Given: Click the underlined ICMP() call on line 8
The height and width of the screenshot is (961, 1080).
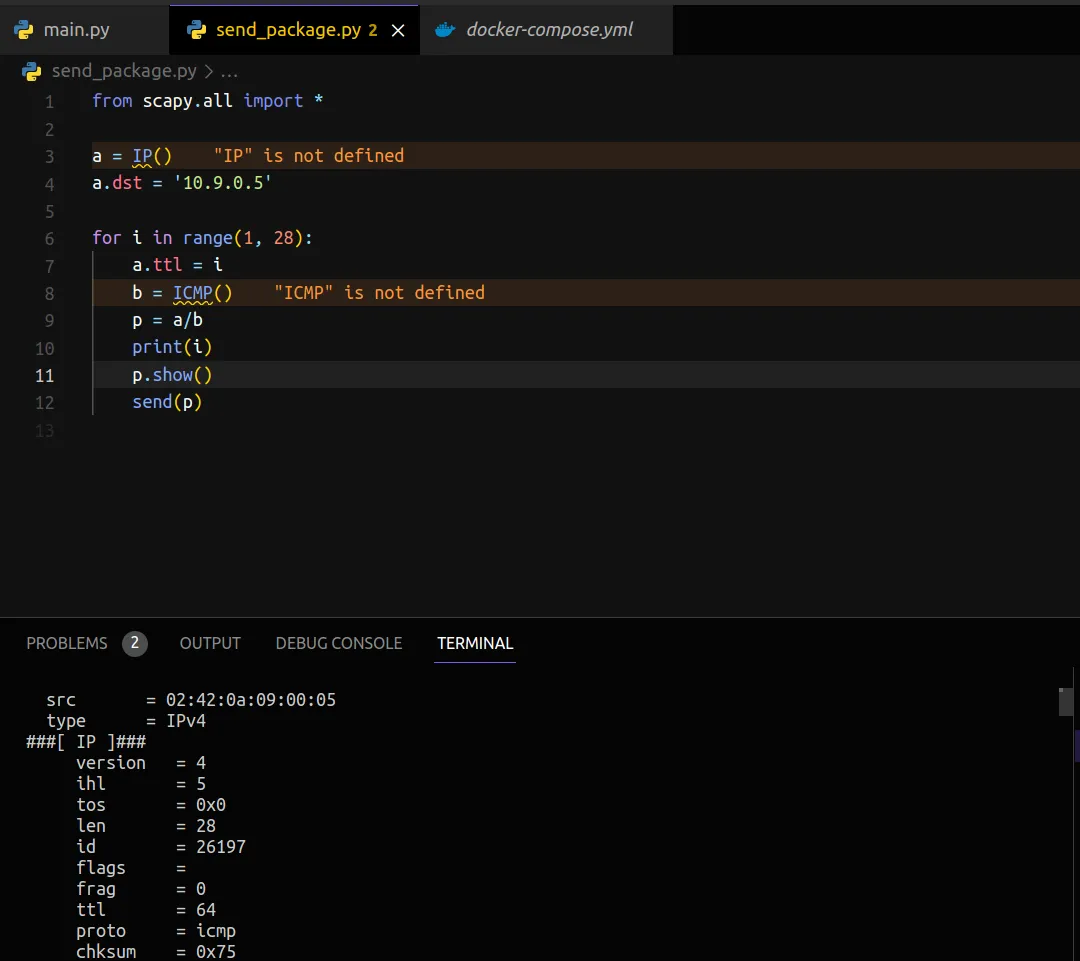Looking at the screenshot, I should tap(202, 293).
